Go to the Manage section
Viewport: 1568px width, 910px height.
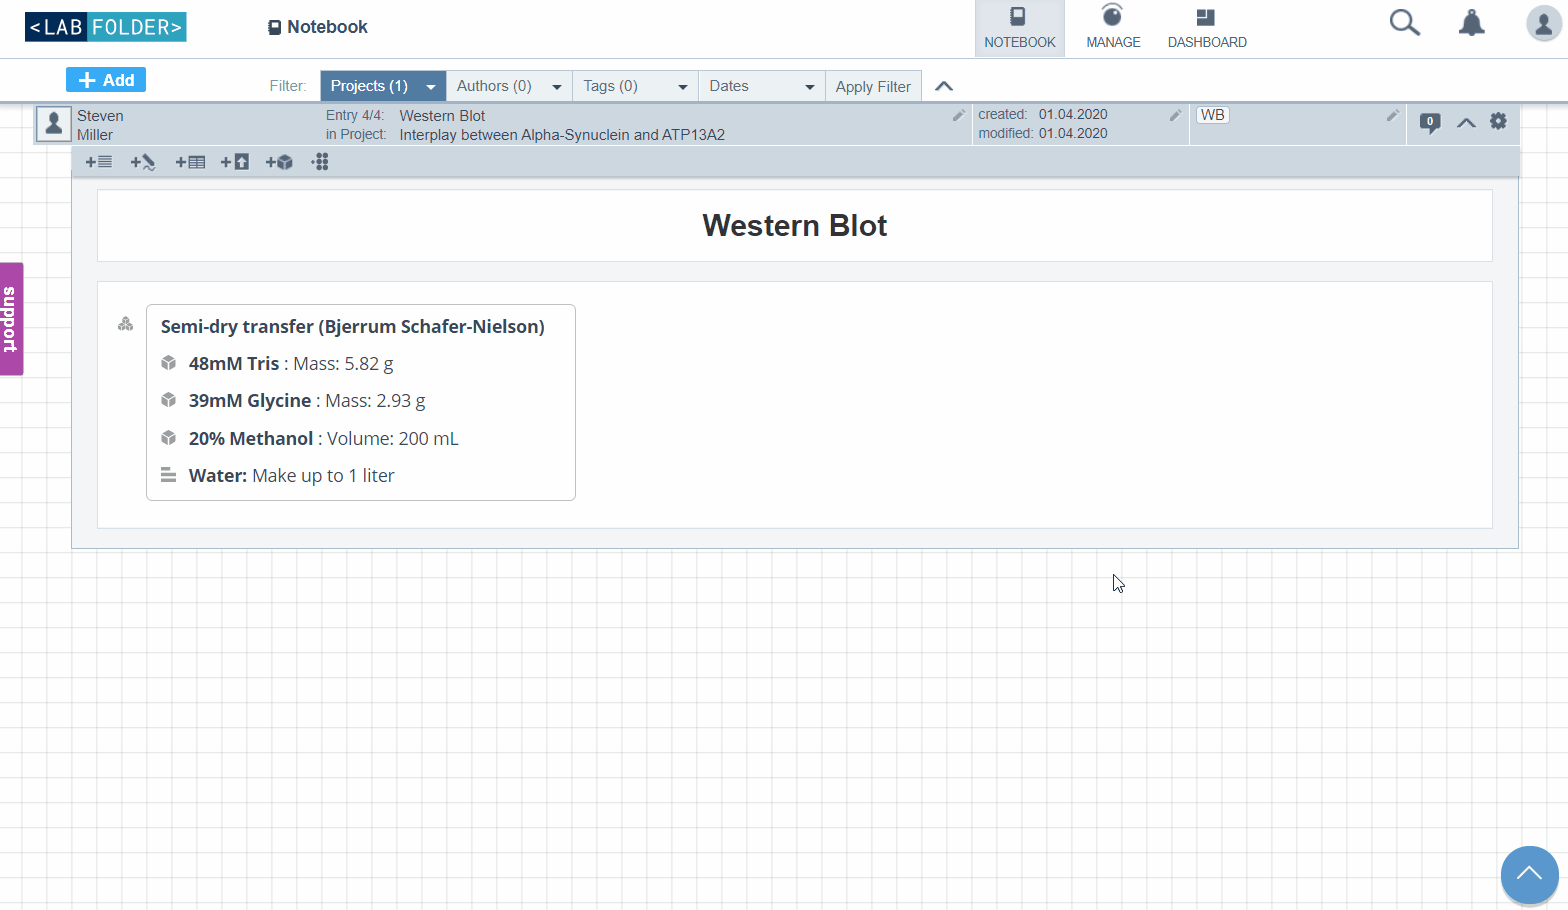(x=1113, y=28)
